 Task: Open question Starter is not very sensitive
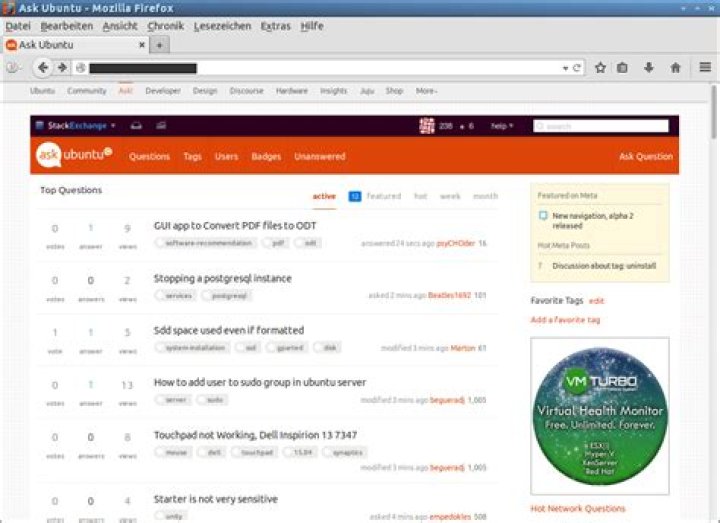tap(216, 499)
